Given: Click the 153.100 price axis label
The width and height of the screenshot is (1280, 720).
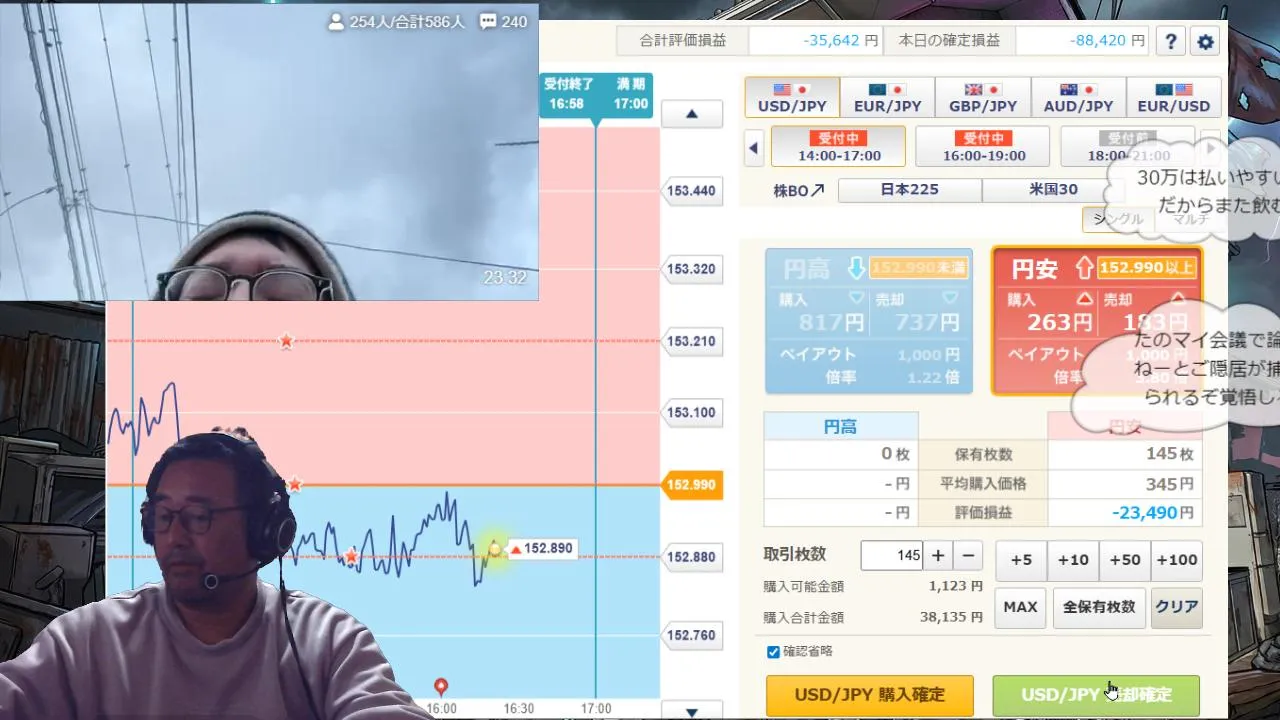Looking at the screenshot, I should pyautogui.click(x=693, y=412).
